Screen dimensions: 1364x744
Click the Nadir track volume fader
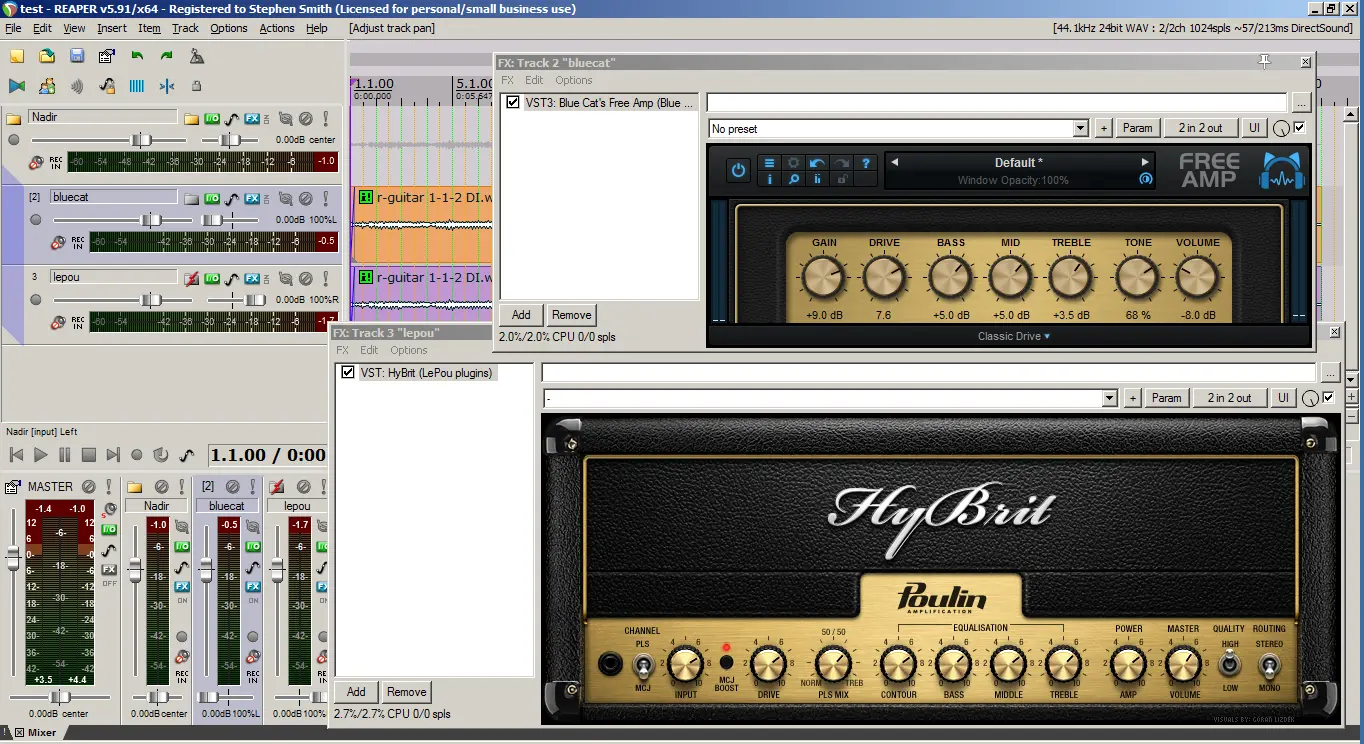(x=142, y=140)
